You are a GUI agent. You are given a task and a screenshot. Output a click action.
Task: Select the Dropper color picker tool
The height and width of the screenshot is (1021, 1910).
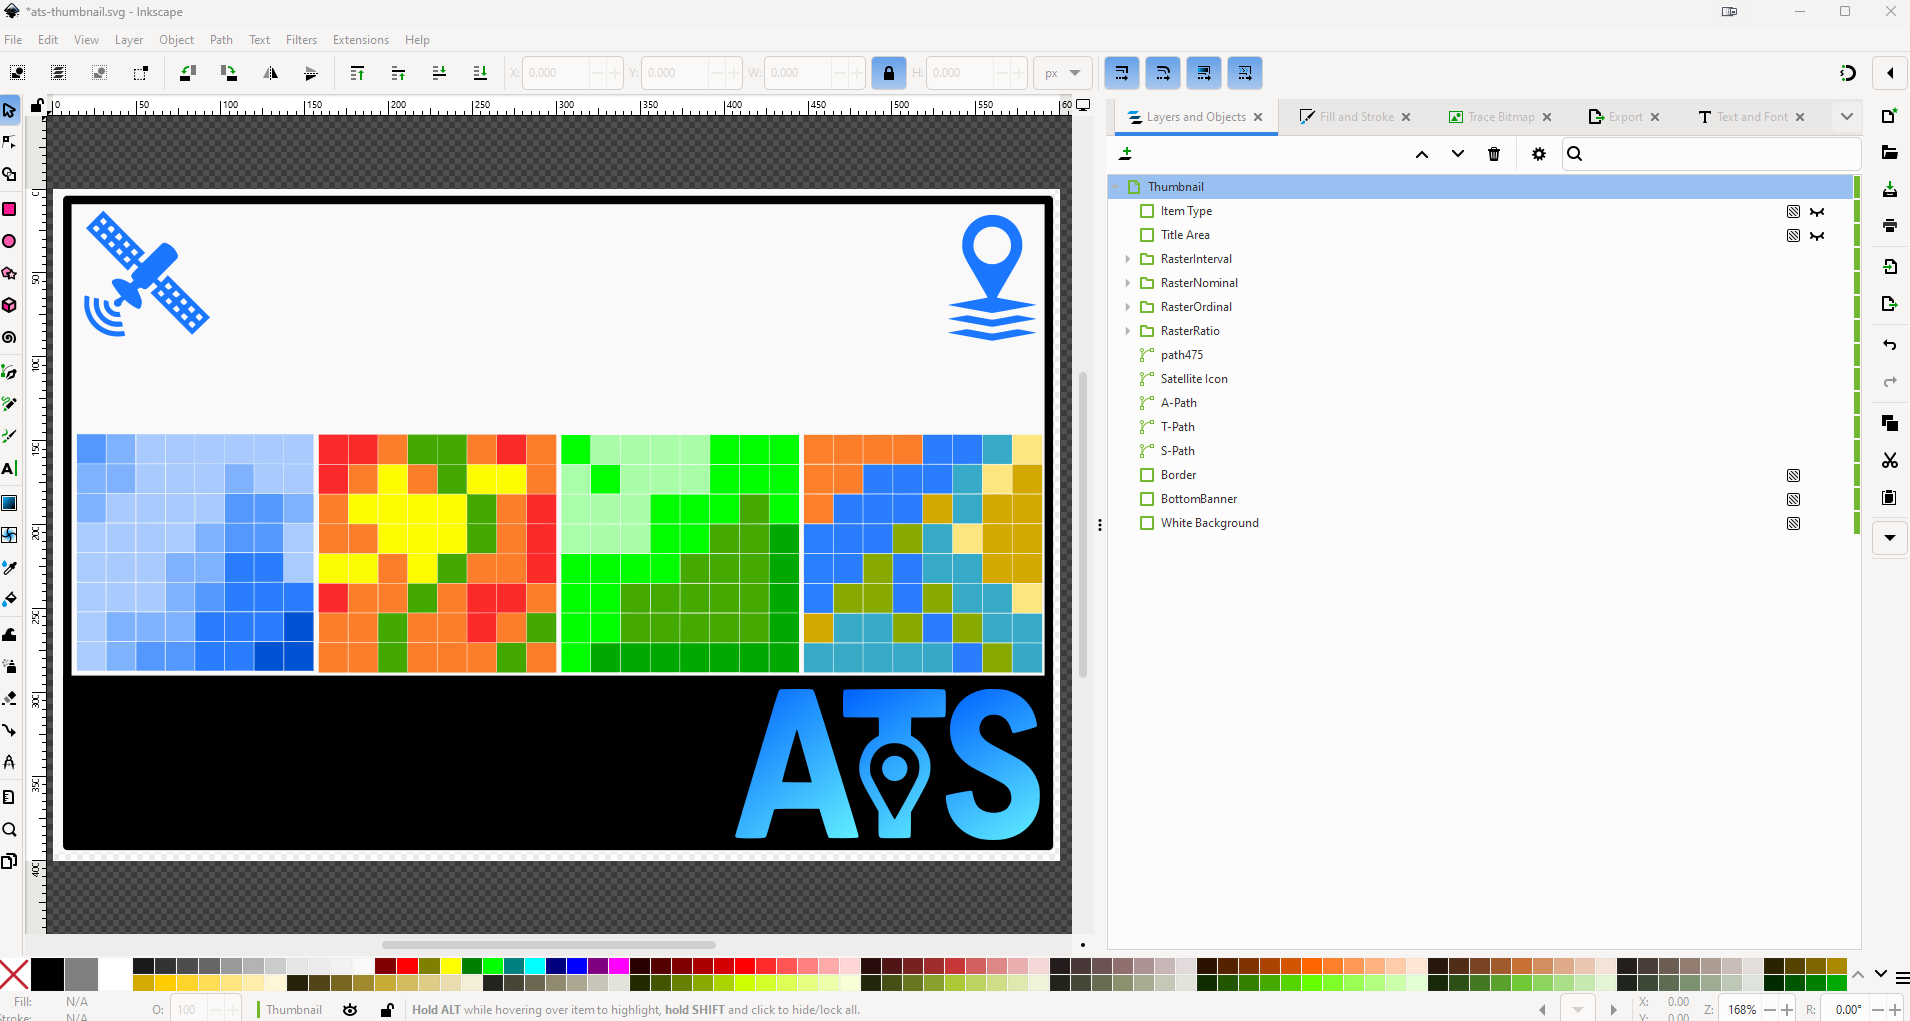coord(10,567)
